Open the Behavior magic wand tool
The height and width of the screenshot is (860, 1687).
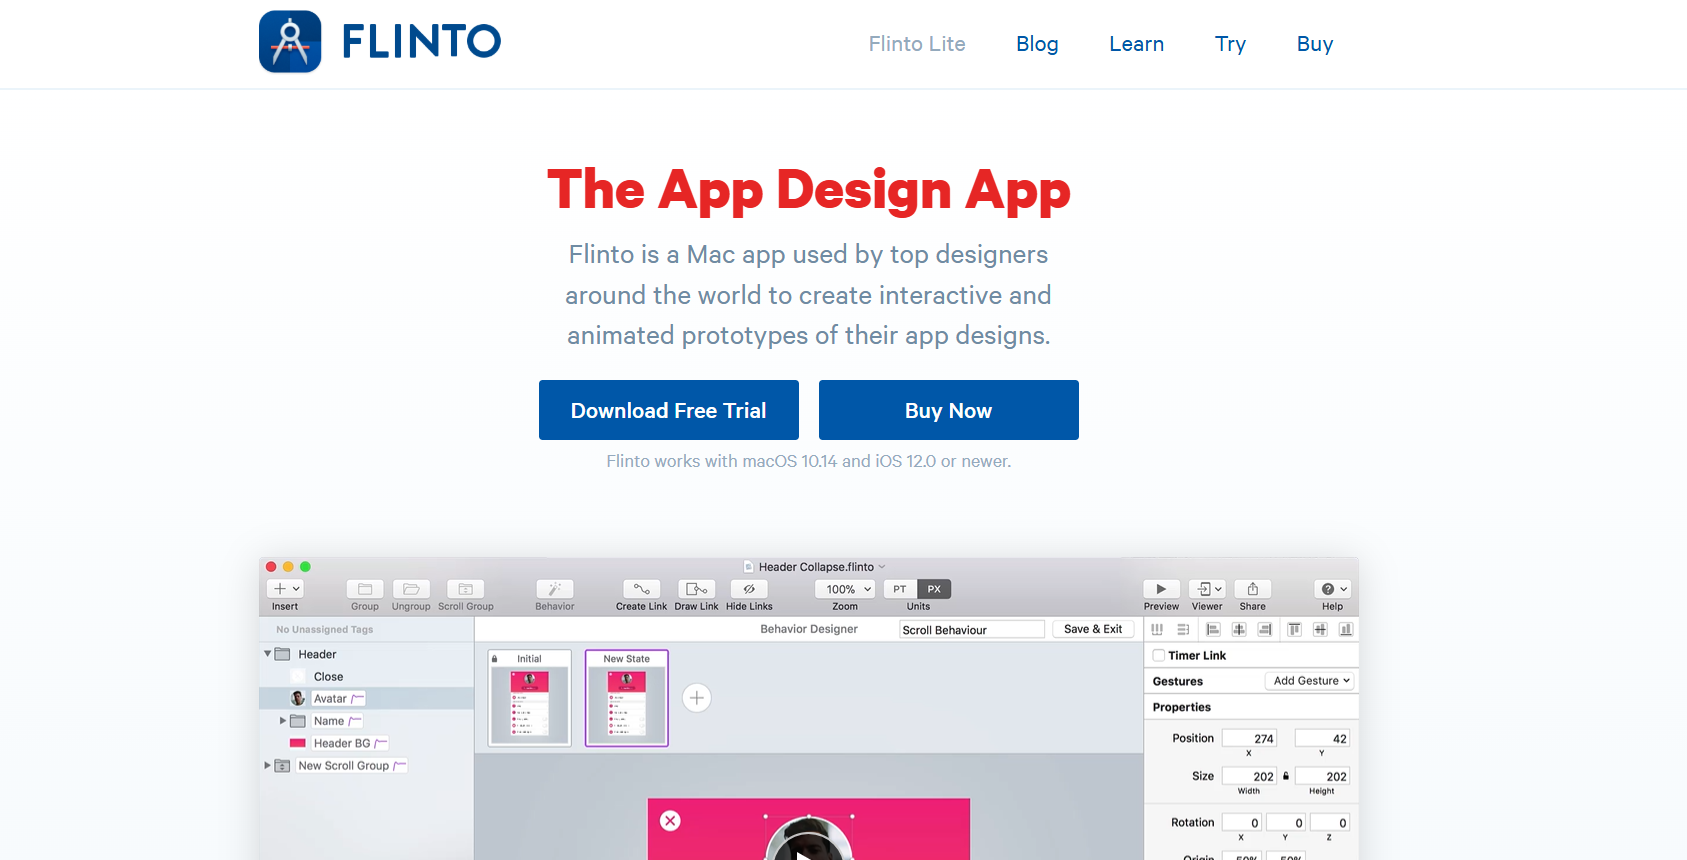[555, 589]
